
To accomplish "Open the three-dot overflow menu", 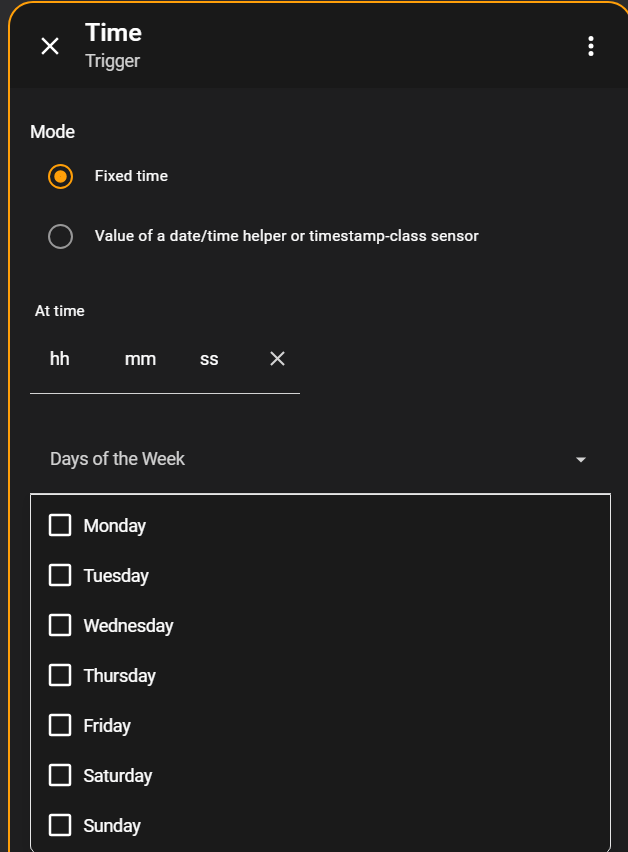I will point(591,46).
